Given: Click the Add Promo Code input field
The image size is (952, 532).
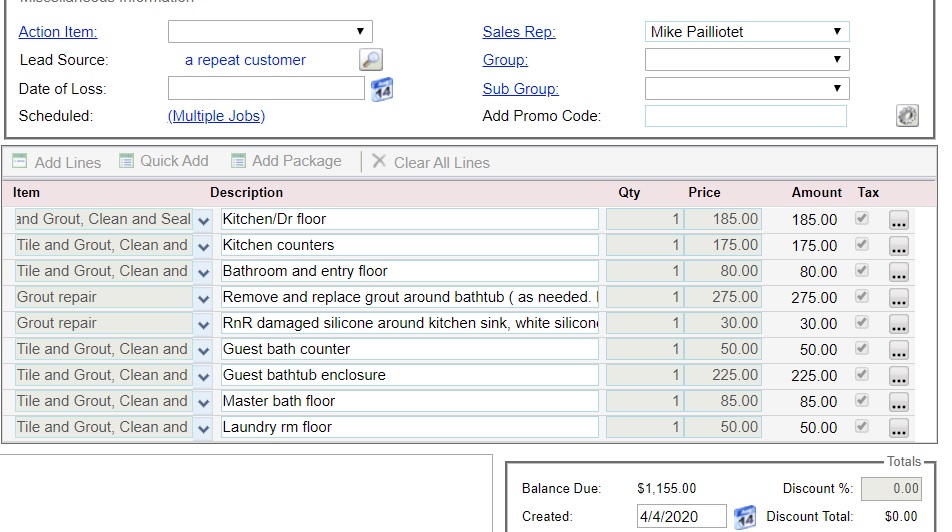Looking at the screenshot, I should (x=745, y=116).
